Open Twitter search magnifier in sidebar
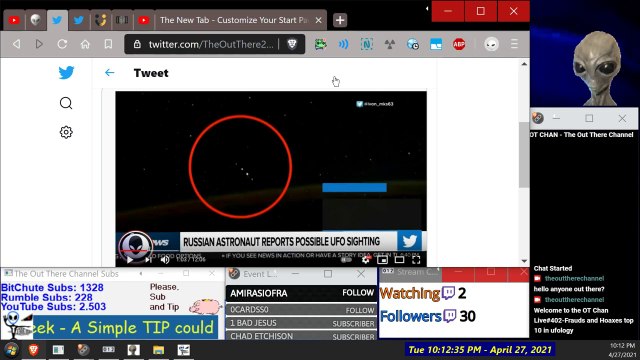The width and height of the screenshot is (640, 360). pos(66,103)
